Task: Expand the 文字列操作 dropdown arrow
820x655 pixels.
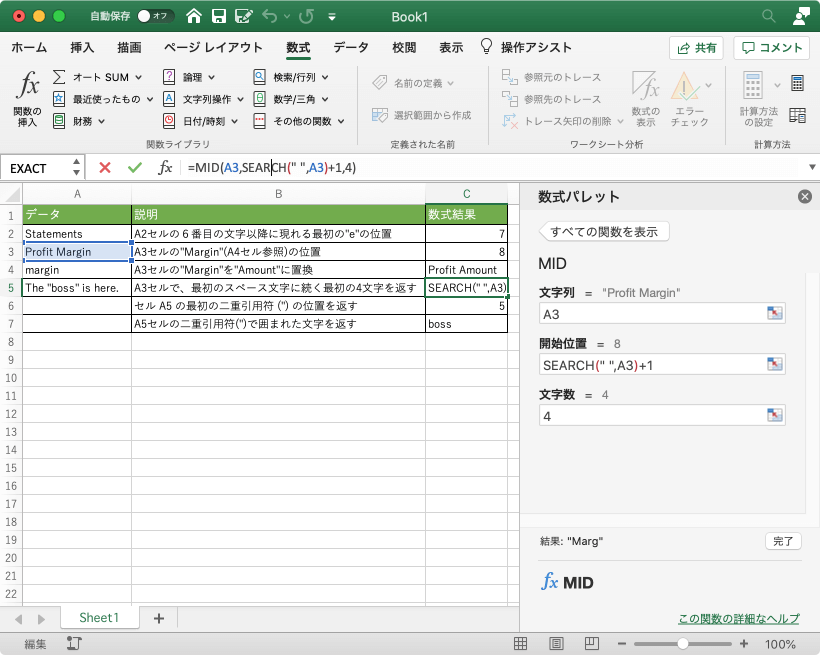Action: pyautogui.click(x=241, y=99)
